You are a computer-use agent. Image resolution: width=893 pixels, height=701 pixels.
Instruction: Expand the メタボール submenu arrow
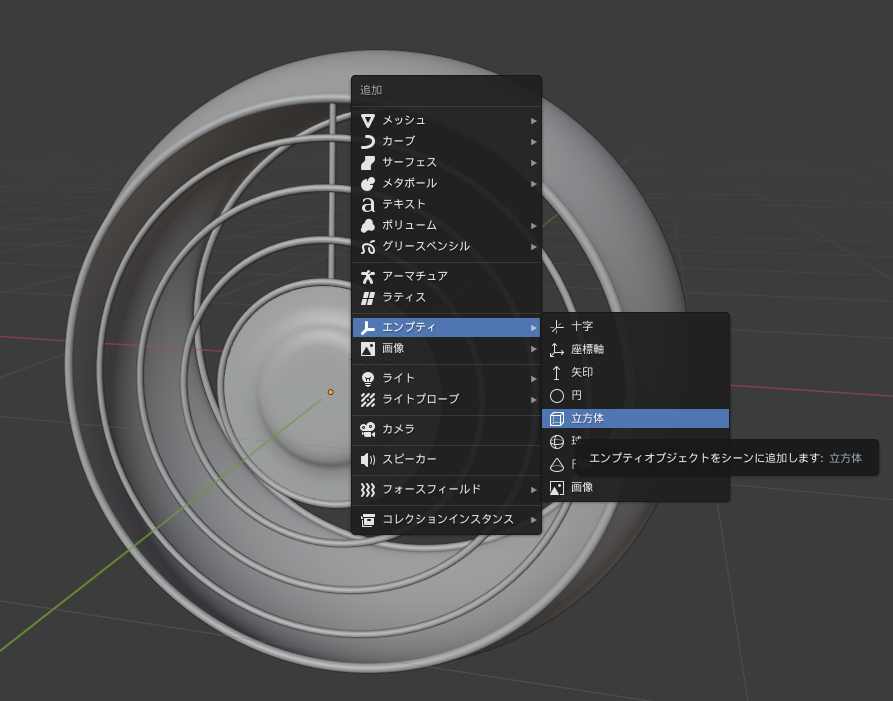pyautogui.click(x=534, y=184)
